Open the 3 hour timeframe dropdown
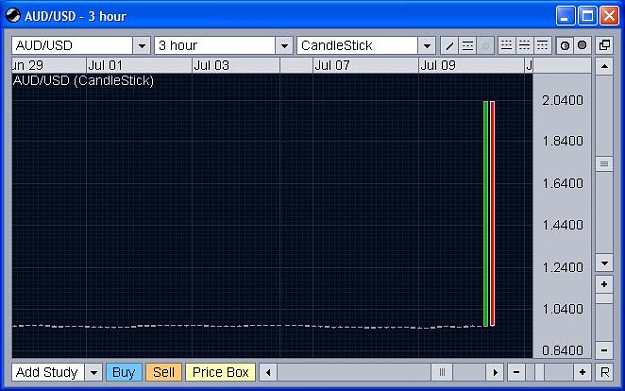The image size is (625, 391). tap(284, 46)
